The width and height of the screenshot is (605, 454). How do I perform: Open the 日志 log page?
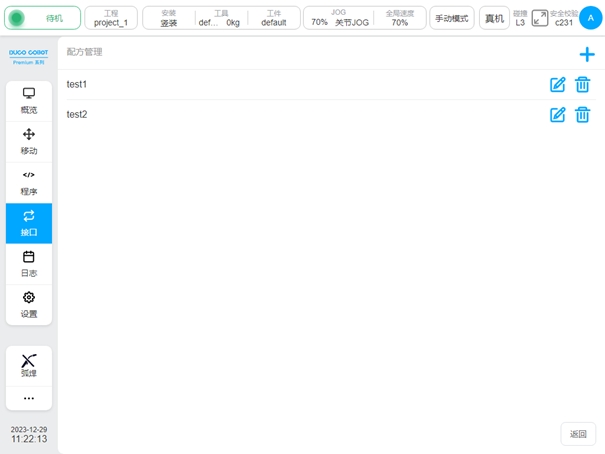(29, 264)
